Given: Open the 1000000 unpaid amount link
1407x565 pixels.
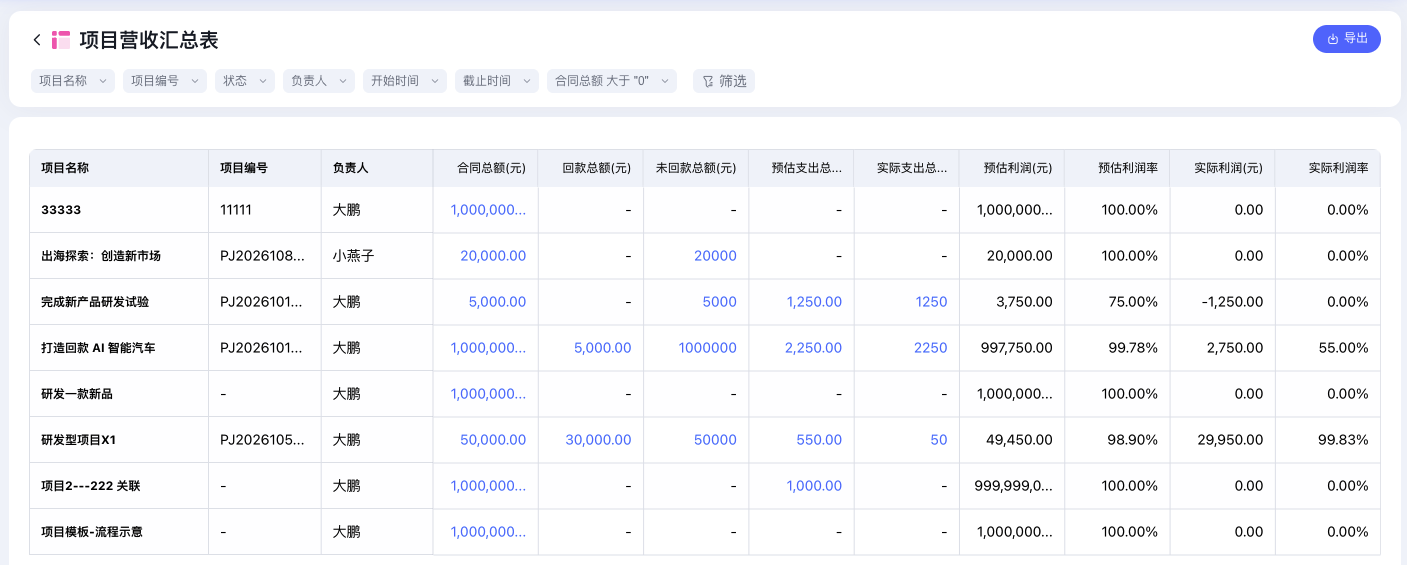Looking at the screenshot, I should click(x=708, y=348).
